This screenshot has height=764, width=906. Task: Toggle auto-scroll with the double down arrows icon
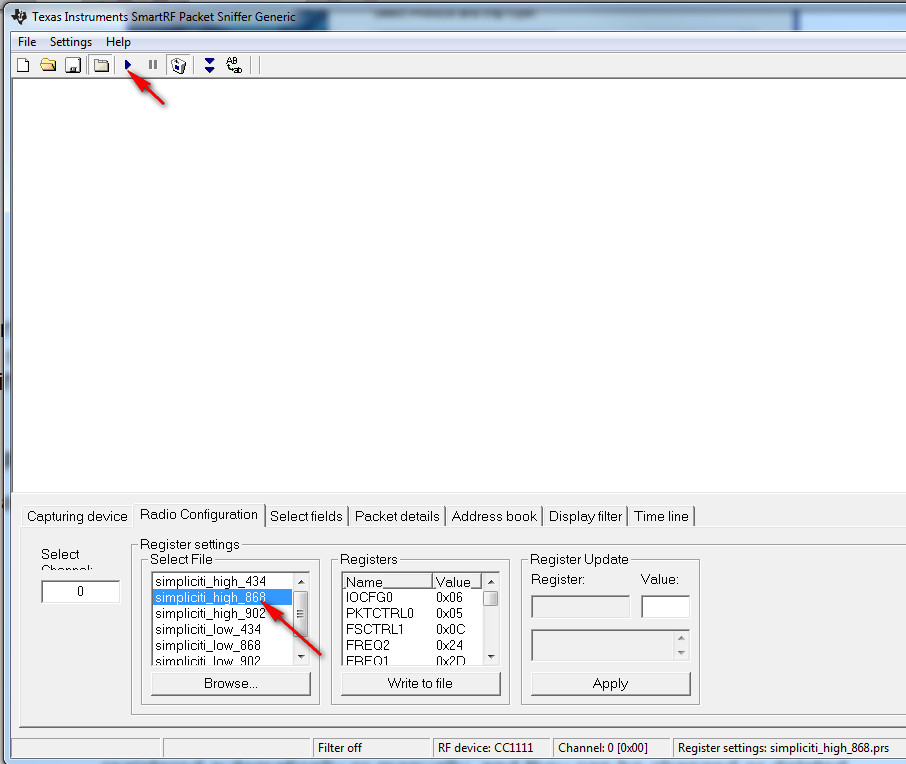pos(210,65)
